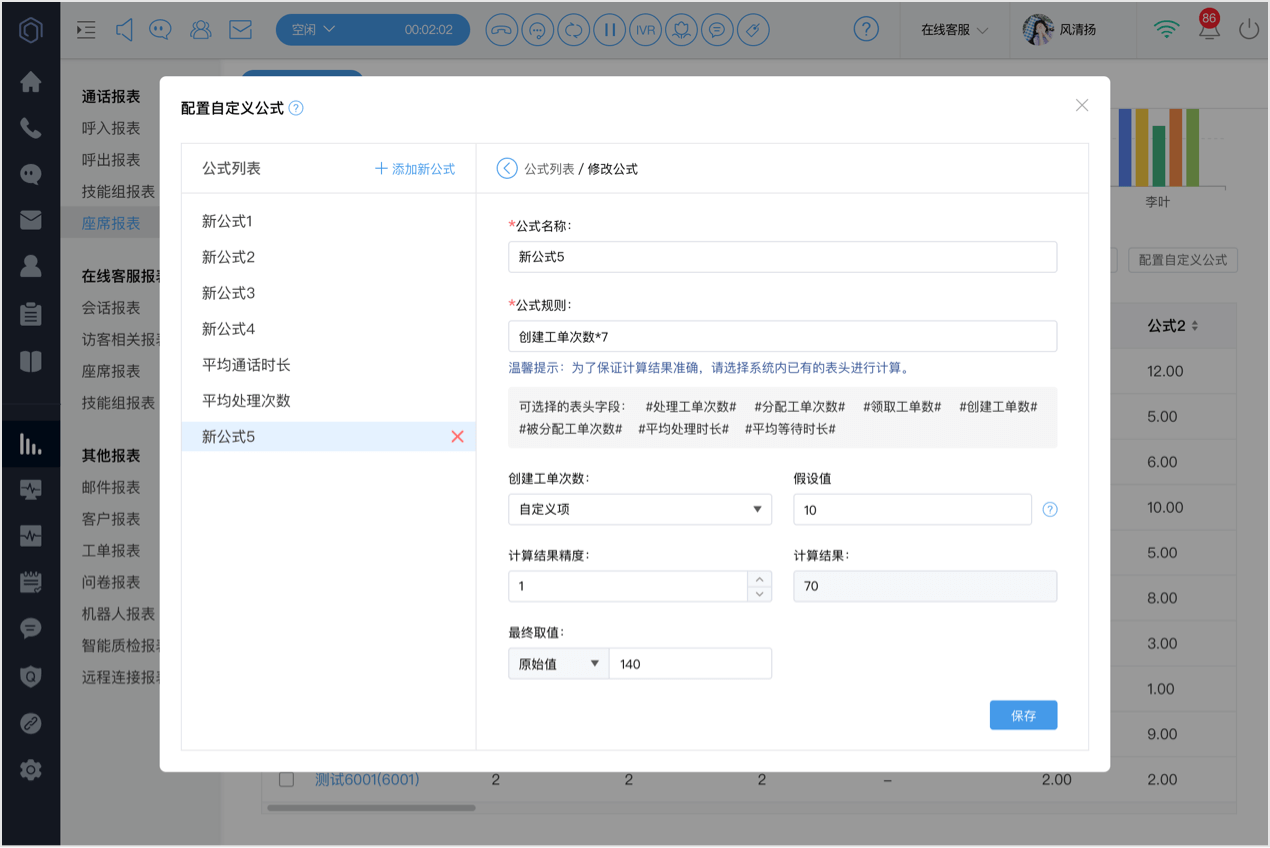Image resolution: width=1270 pixels, height=848 pixels.
Task: Open 呼出报表 in side menu
Action: click(111, 160)
